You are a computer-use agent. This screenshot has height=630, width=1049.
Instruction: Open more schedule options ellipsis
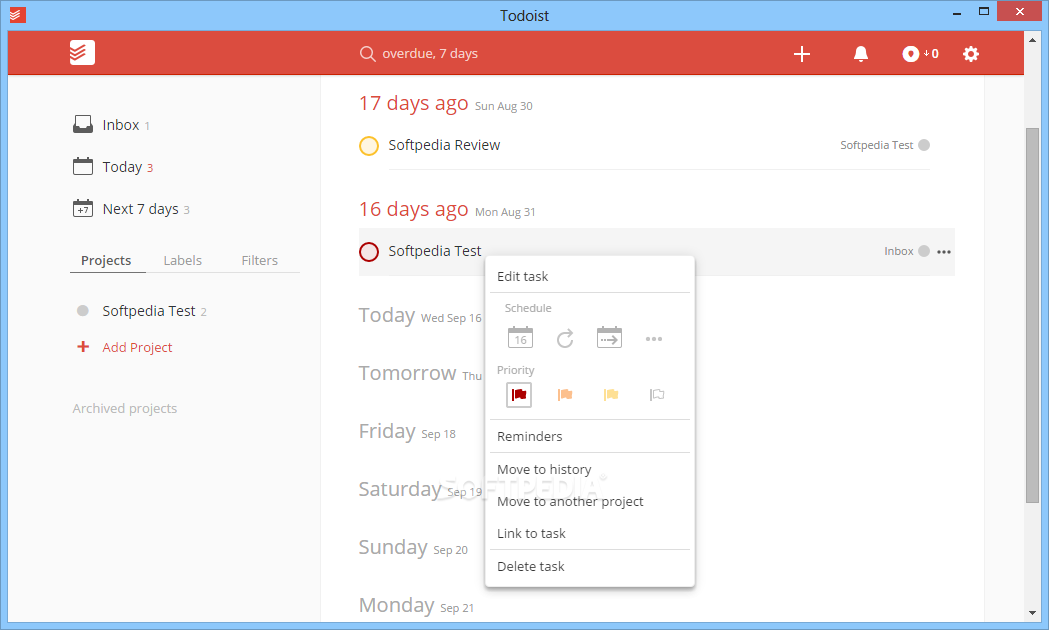pos(654,339)
